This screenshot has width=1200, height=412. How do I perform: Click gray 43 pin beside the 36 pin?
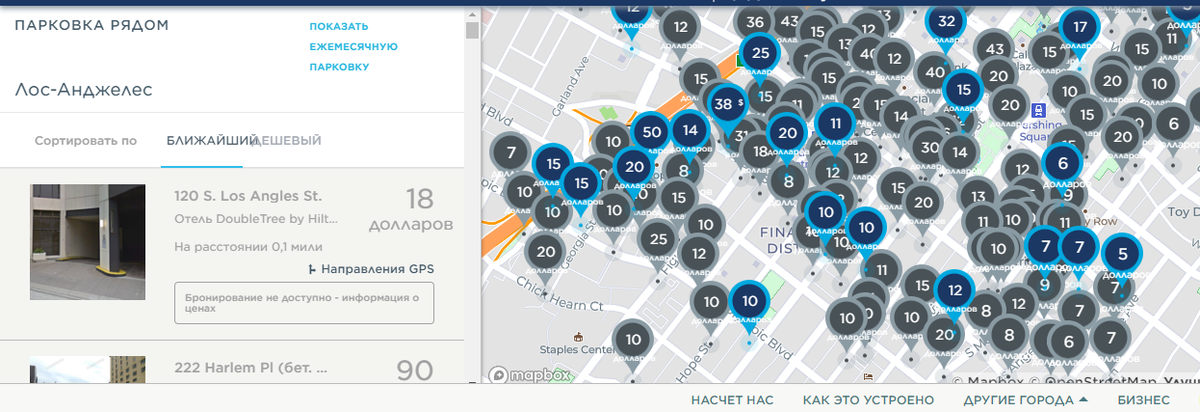tap(790, 20)
